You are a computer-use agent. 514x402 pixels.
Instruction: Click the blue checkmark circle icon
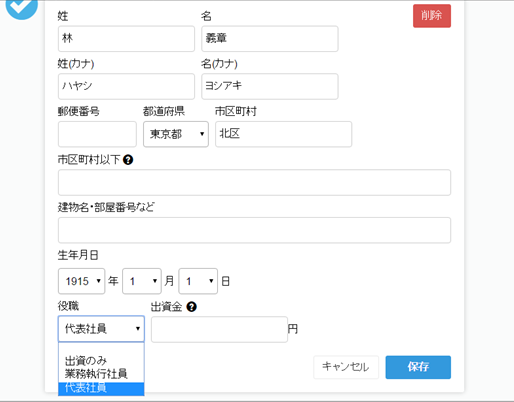tap(21, 8)
